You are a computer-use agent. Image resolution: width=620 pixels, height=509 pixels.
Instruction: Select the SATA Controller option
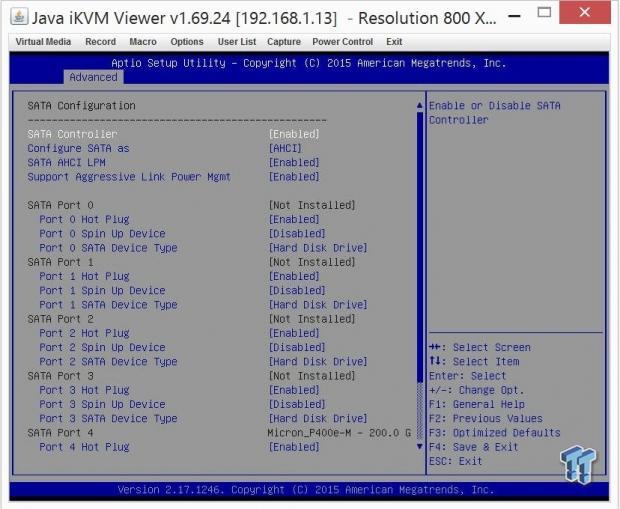click(x=72, y=134)
